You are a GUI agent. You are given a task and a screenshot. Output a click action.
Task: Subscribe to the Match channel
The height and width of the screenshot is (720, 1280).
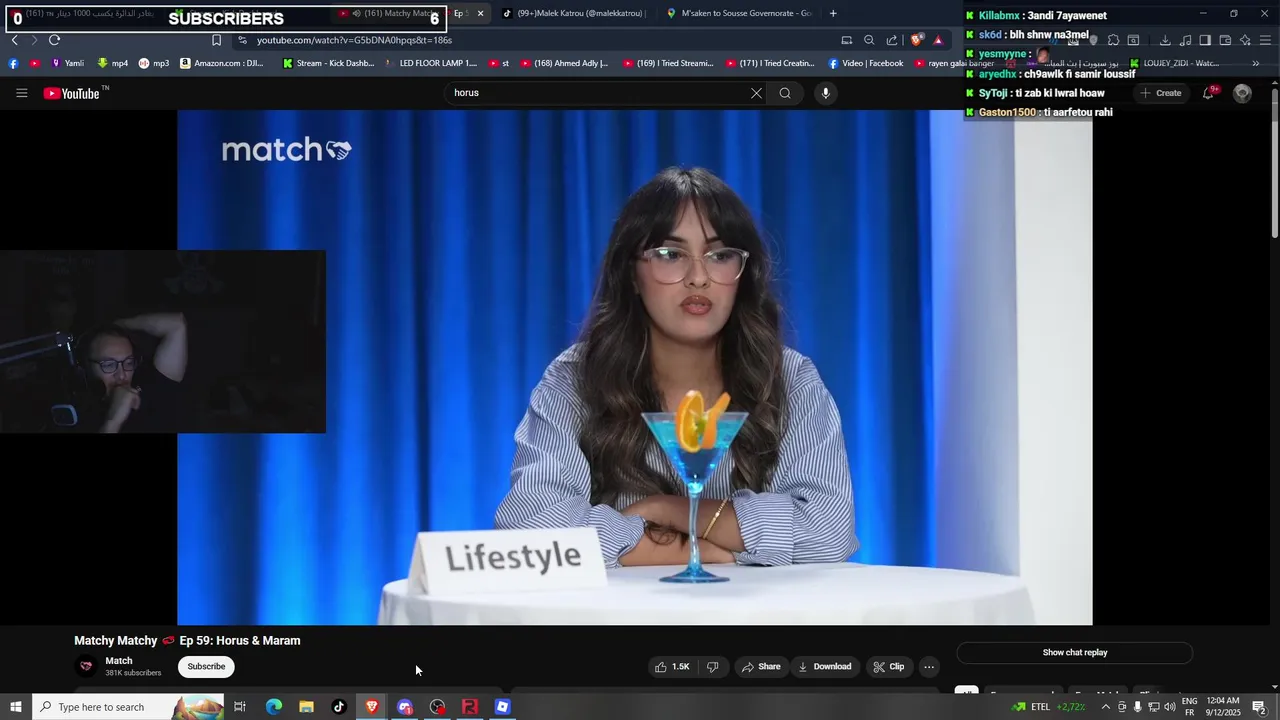[x=206, y=666]
